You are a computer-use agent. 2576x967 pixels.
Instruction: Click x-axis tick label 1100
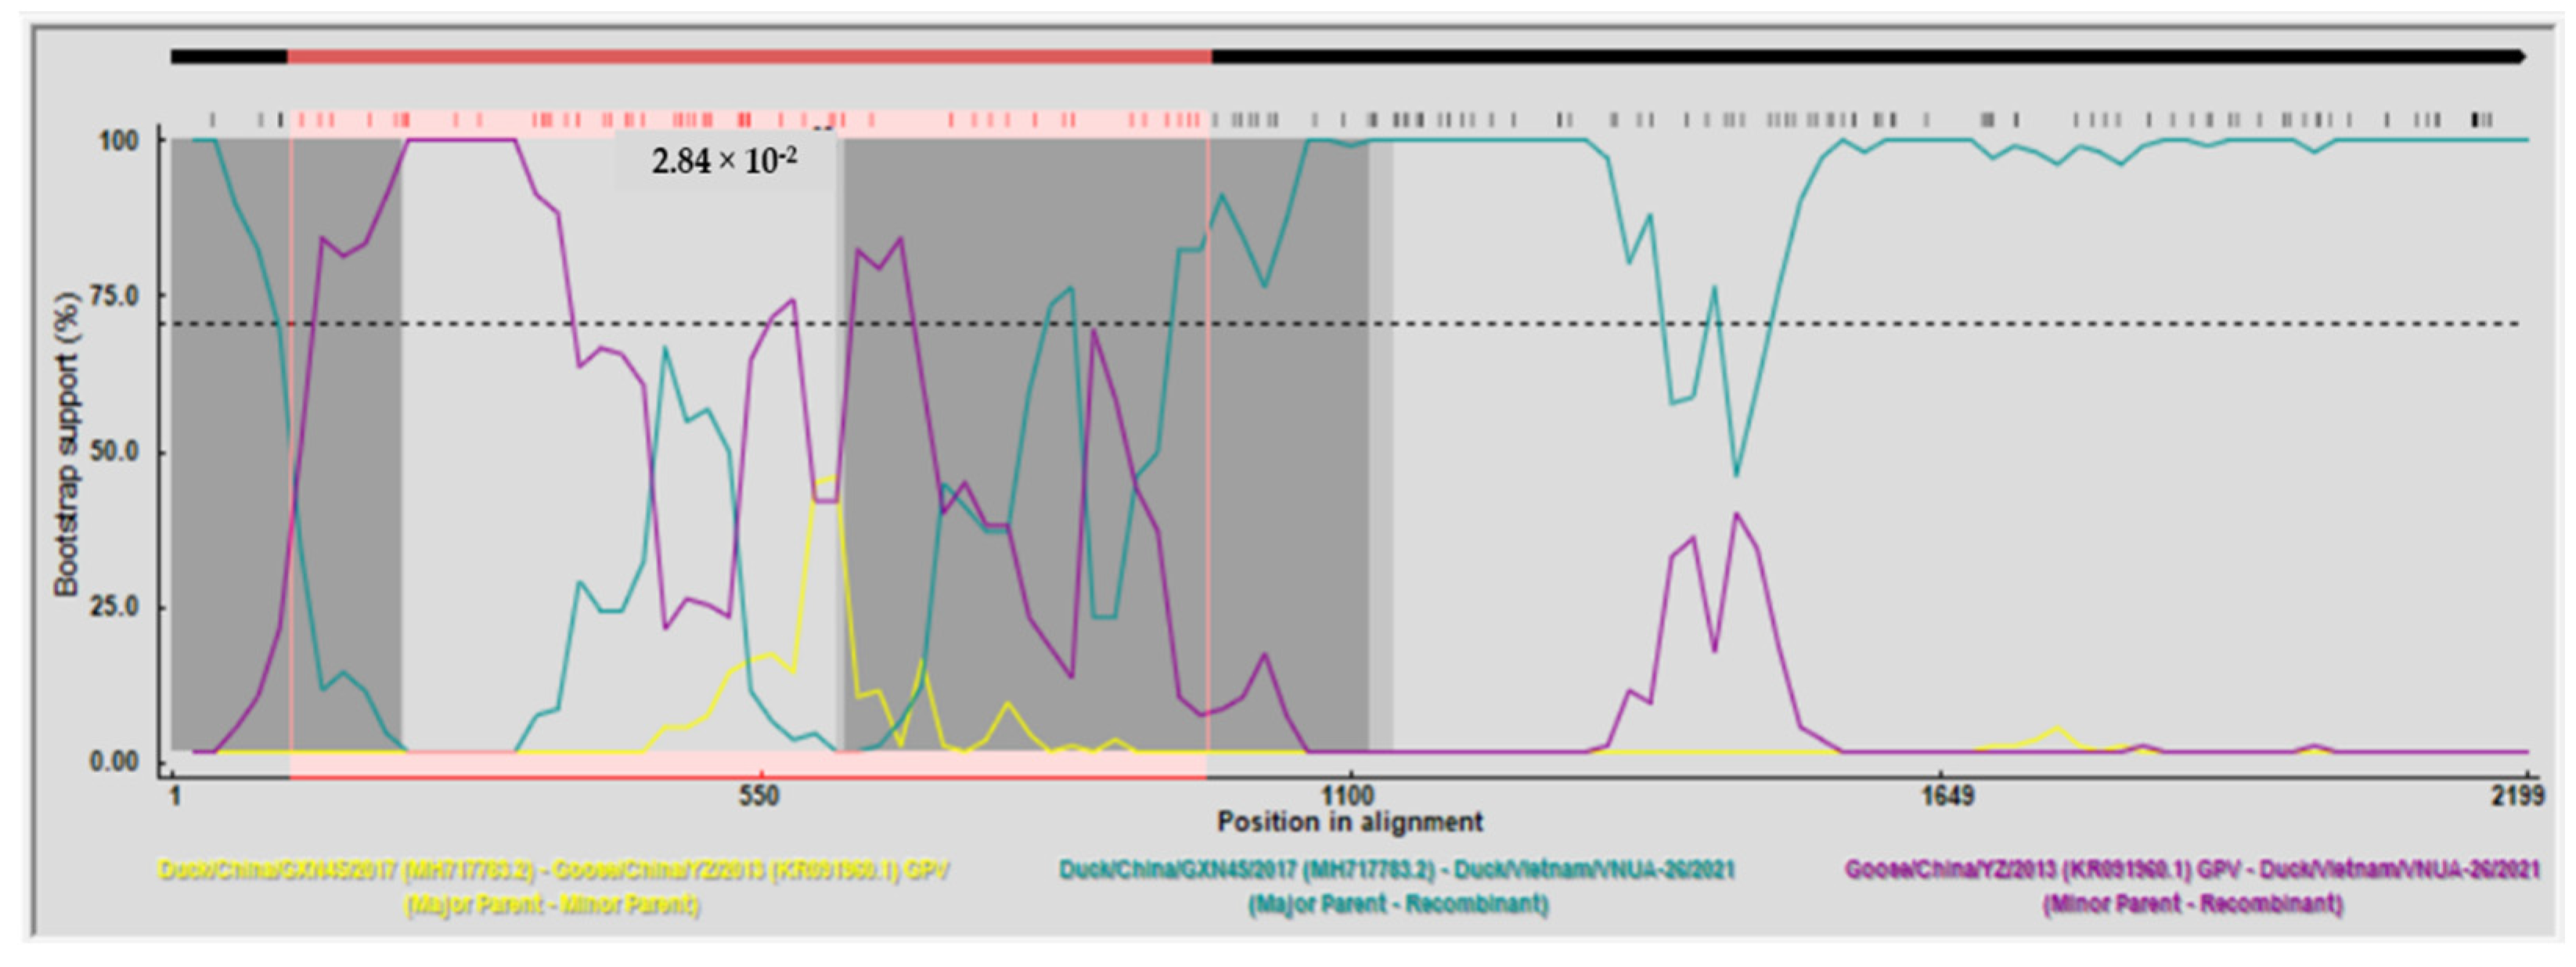coord(1348,796)
